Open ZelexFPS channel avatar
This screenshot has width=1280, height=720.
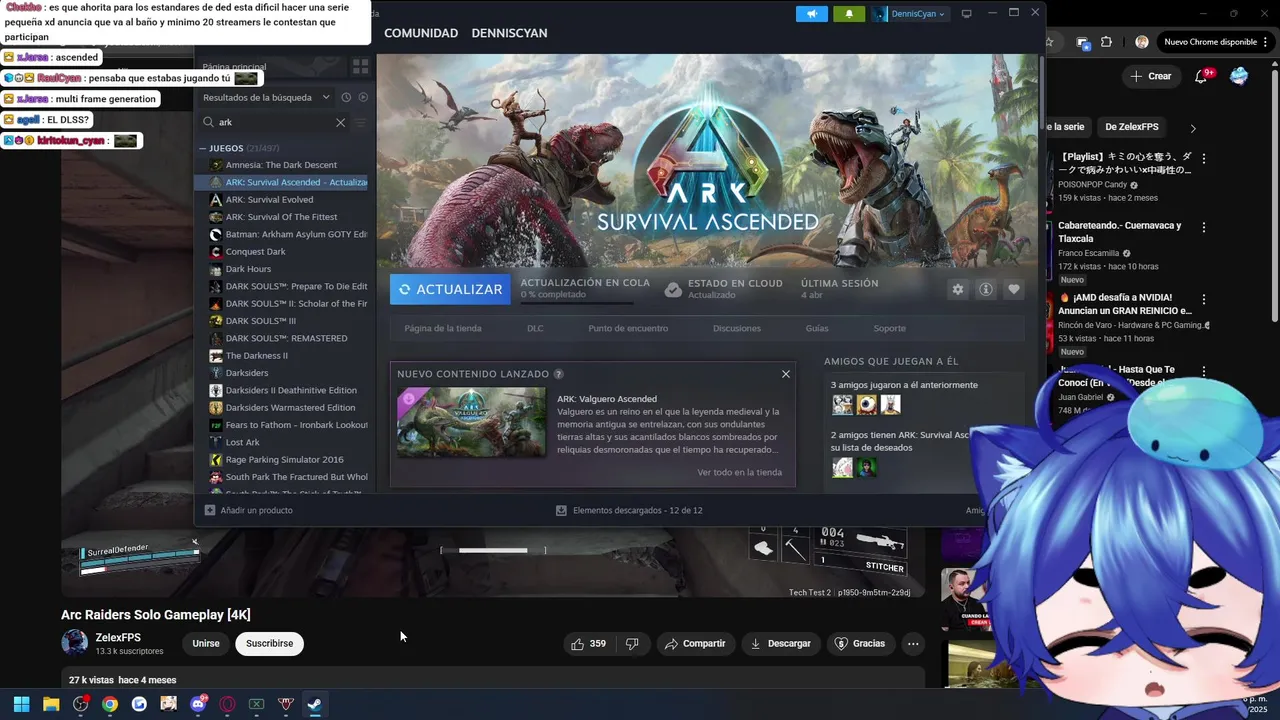coord(74,643)
